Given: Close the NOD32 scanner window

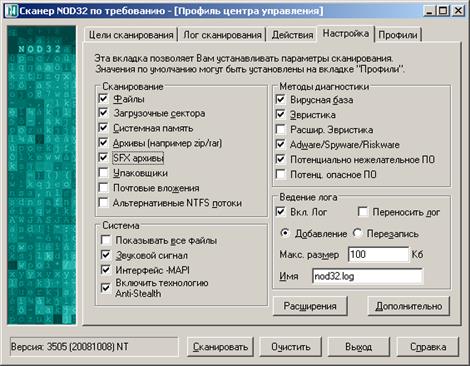Looking at the screenshot, I should [x=458, y=11].
